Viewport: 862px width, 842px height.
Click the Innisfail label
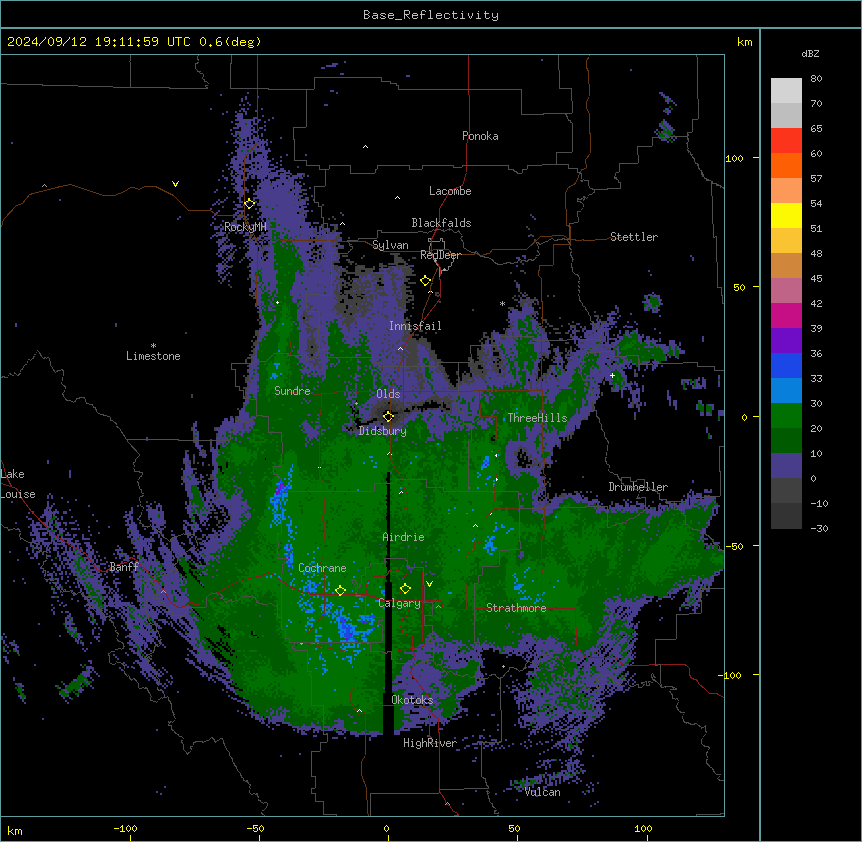pyautogui.click(x=415, y=326)
